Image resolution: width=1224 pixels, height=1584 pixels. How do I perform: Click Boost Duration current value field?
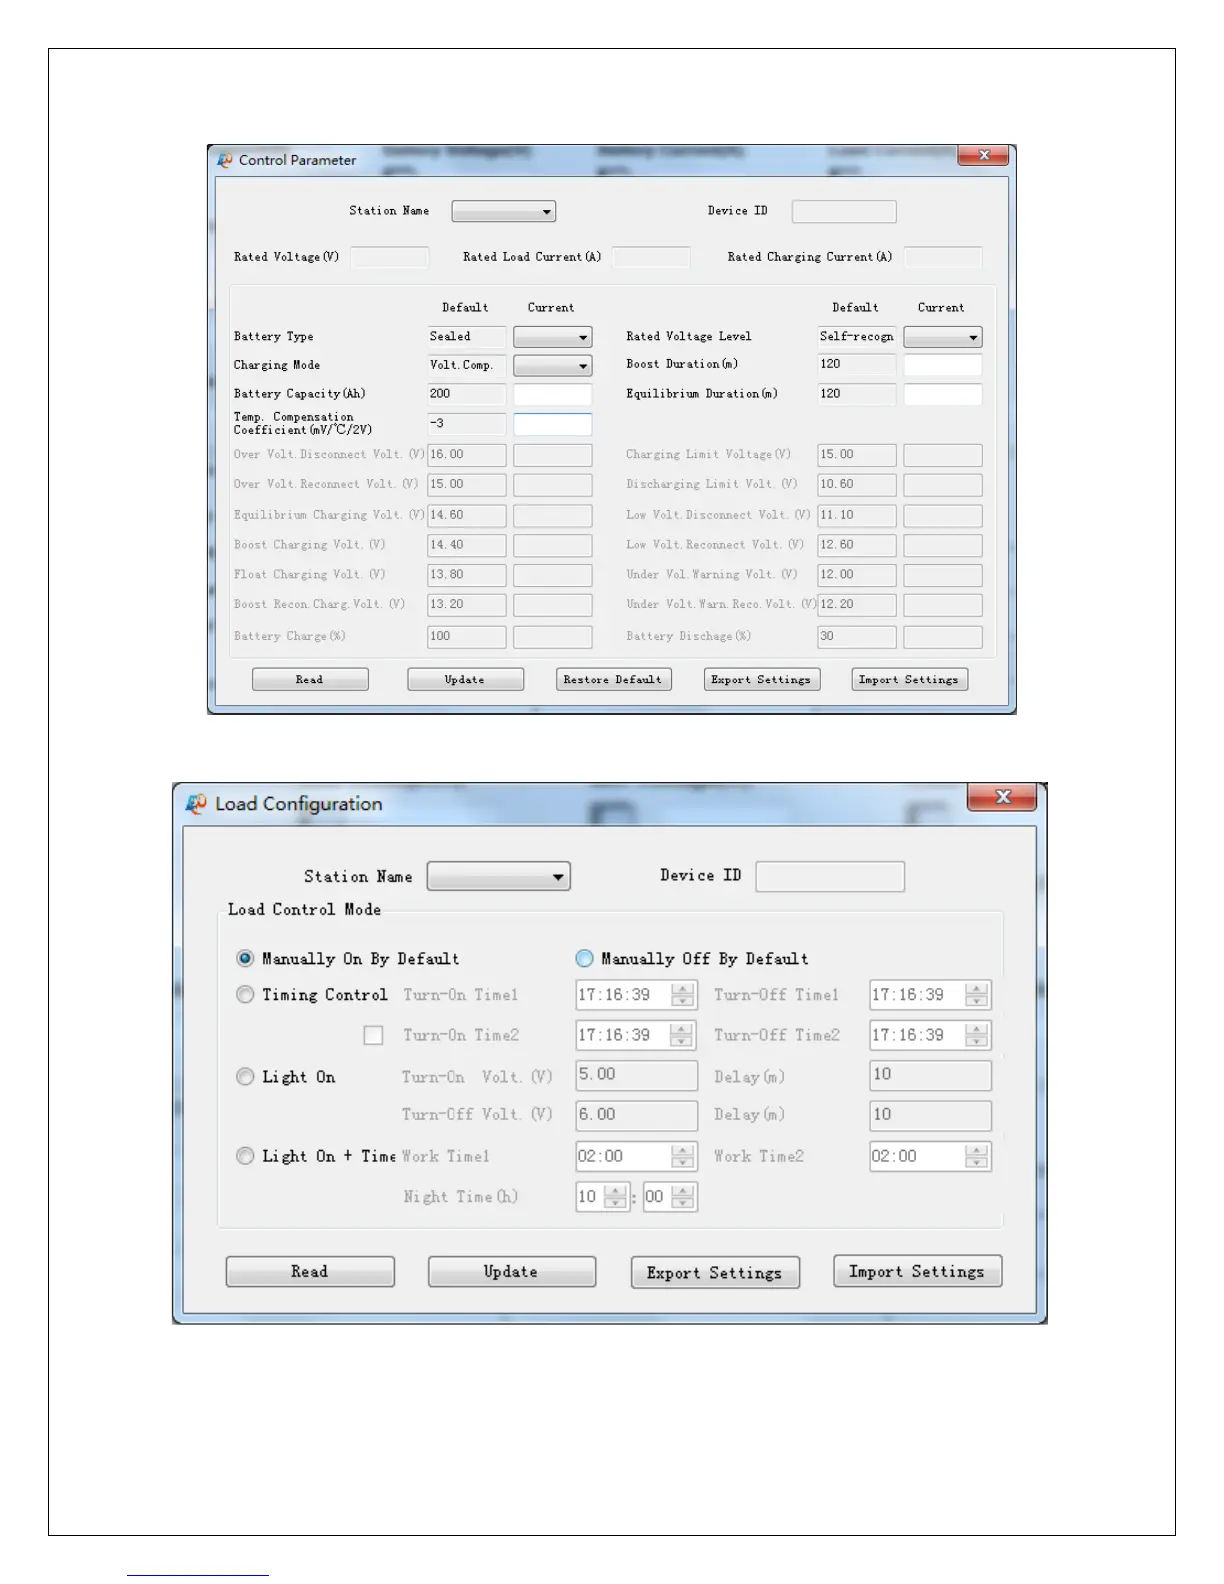(x=943, y=365)
